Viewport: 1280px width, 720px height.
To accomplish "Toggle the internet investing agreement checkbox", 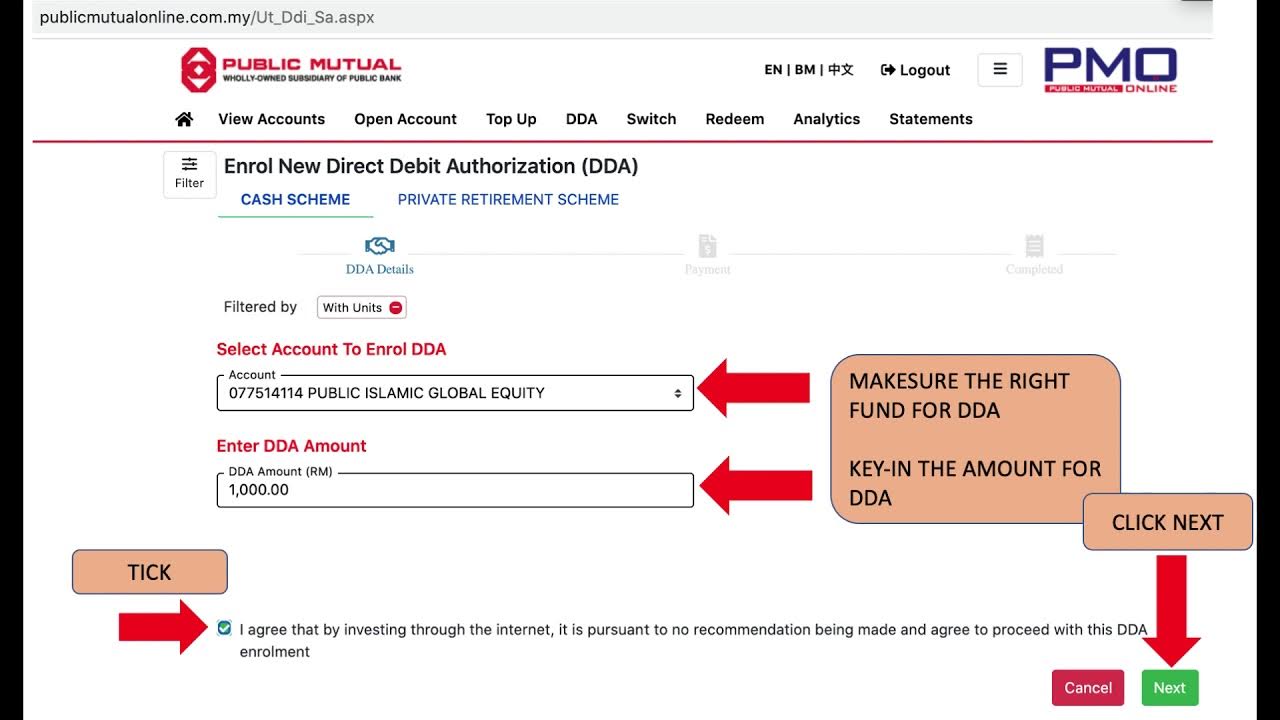I will point(224,628).
